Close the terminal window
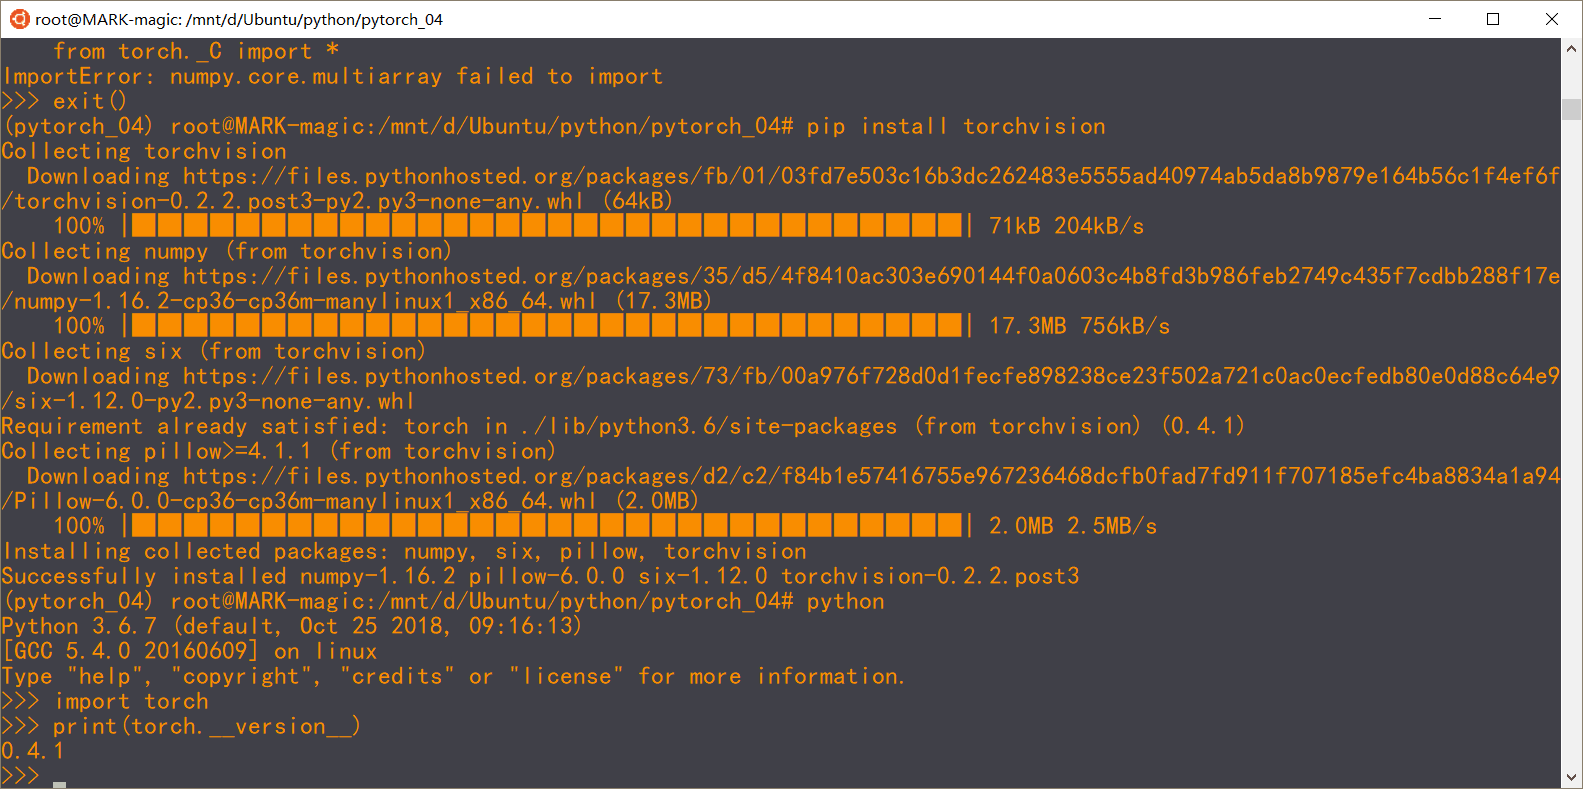This screenshot has height=789, width=1583. pos(1552,19)
